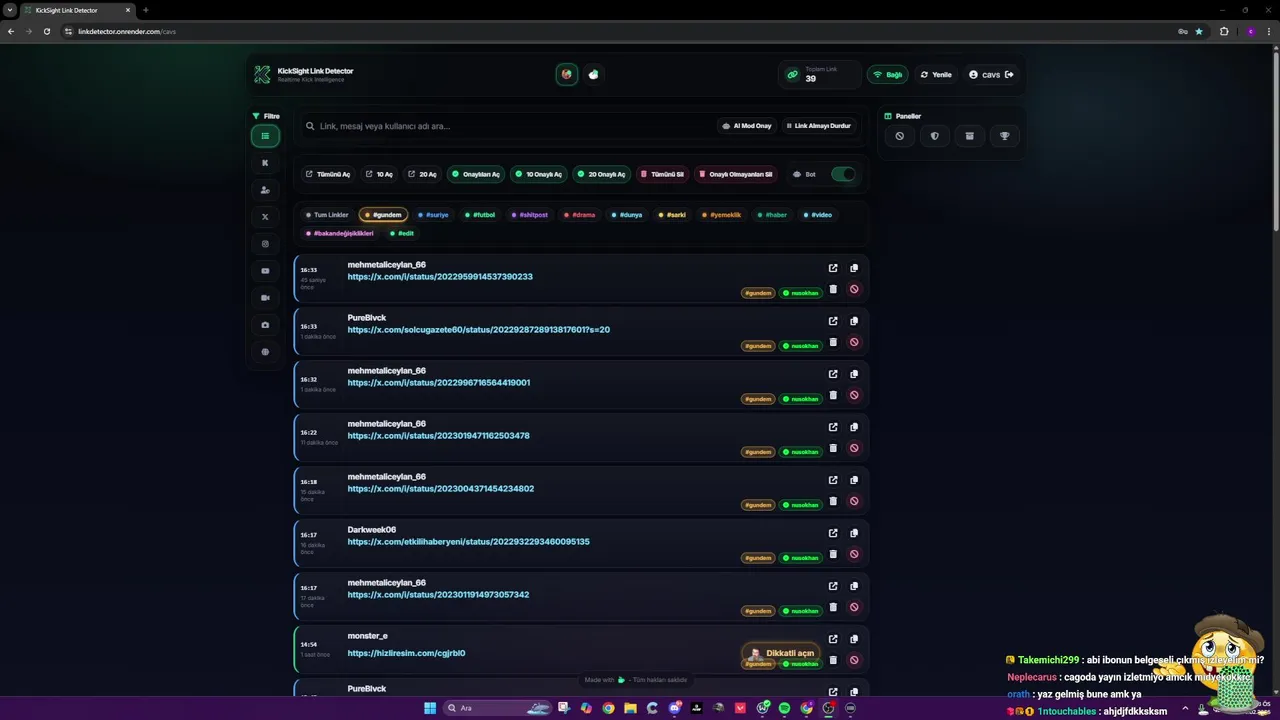Screen dimensions: 1280x720
Task: Open the banned list panel icon
Action: pyautogui.click(x=900, y=136)
